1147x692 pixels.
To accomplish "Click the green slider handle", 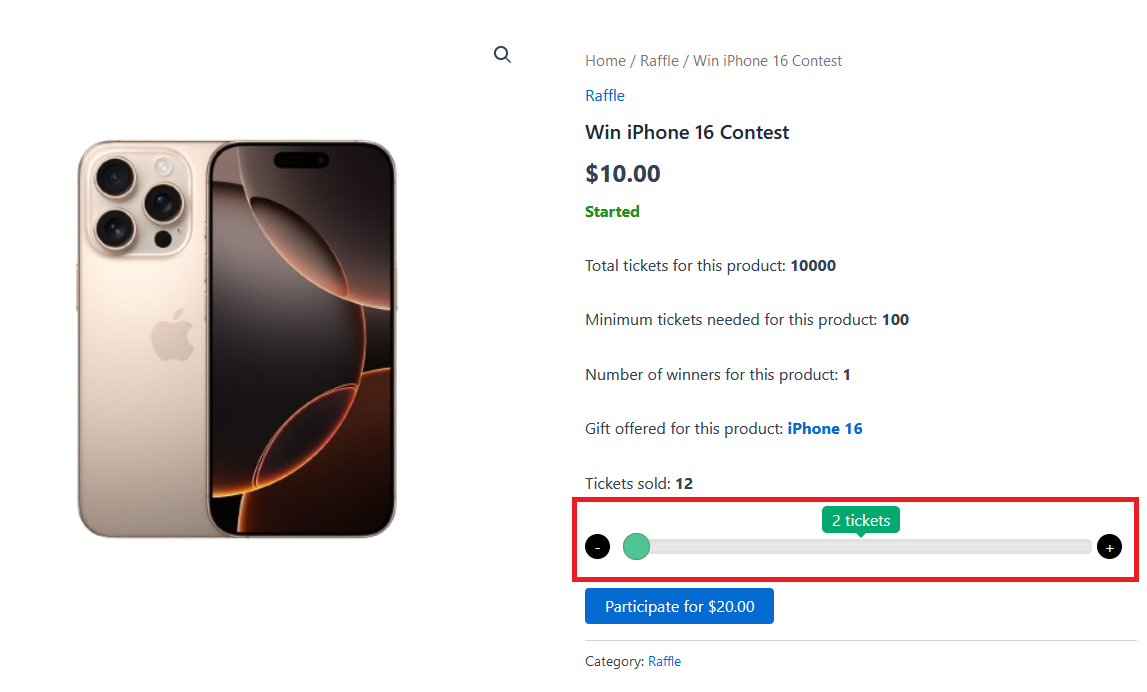I will pyautogui.click(x=636, y=547).
